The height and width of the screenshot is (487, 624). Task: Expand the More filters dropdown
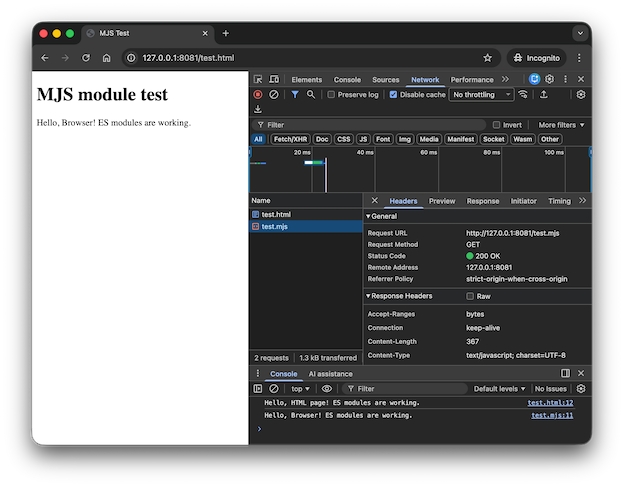pos(561,125)
